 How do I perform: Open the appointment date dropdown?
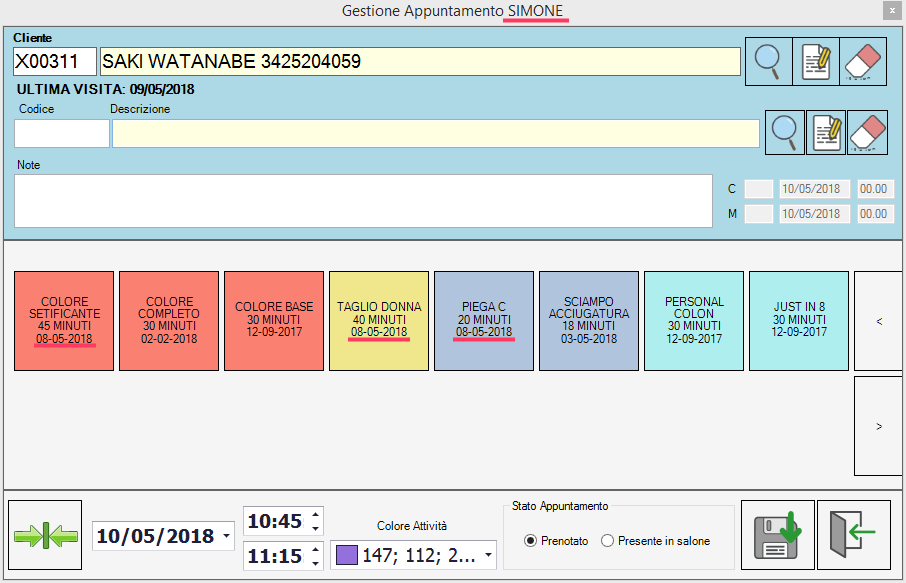(226, 537)
